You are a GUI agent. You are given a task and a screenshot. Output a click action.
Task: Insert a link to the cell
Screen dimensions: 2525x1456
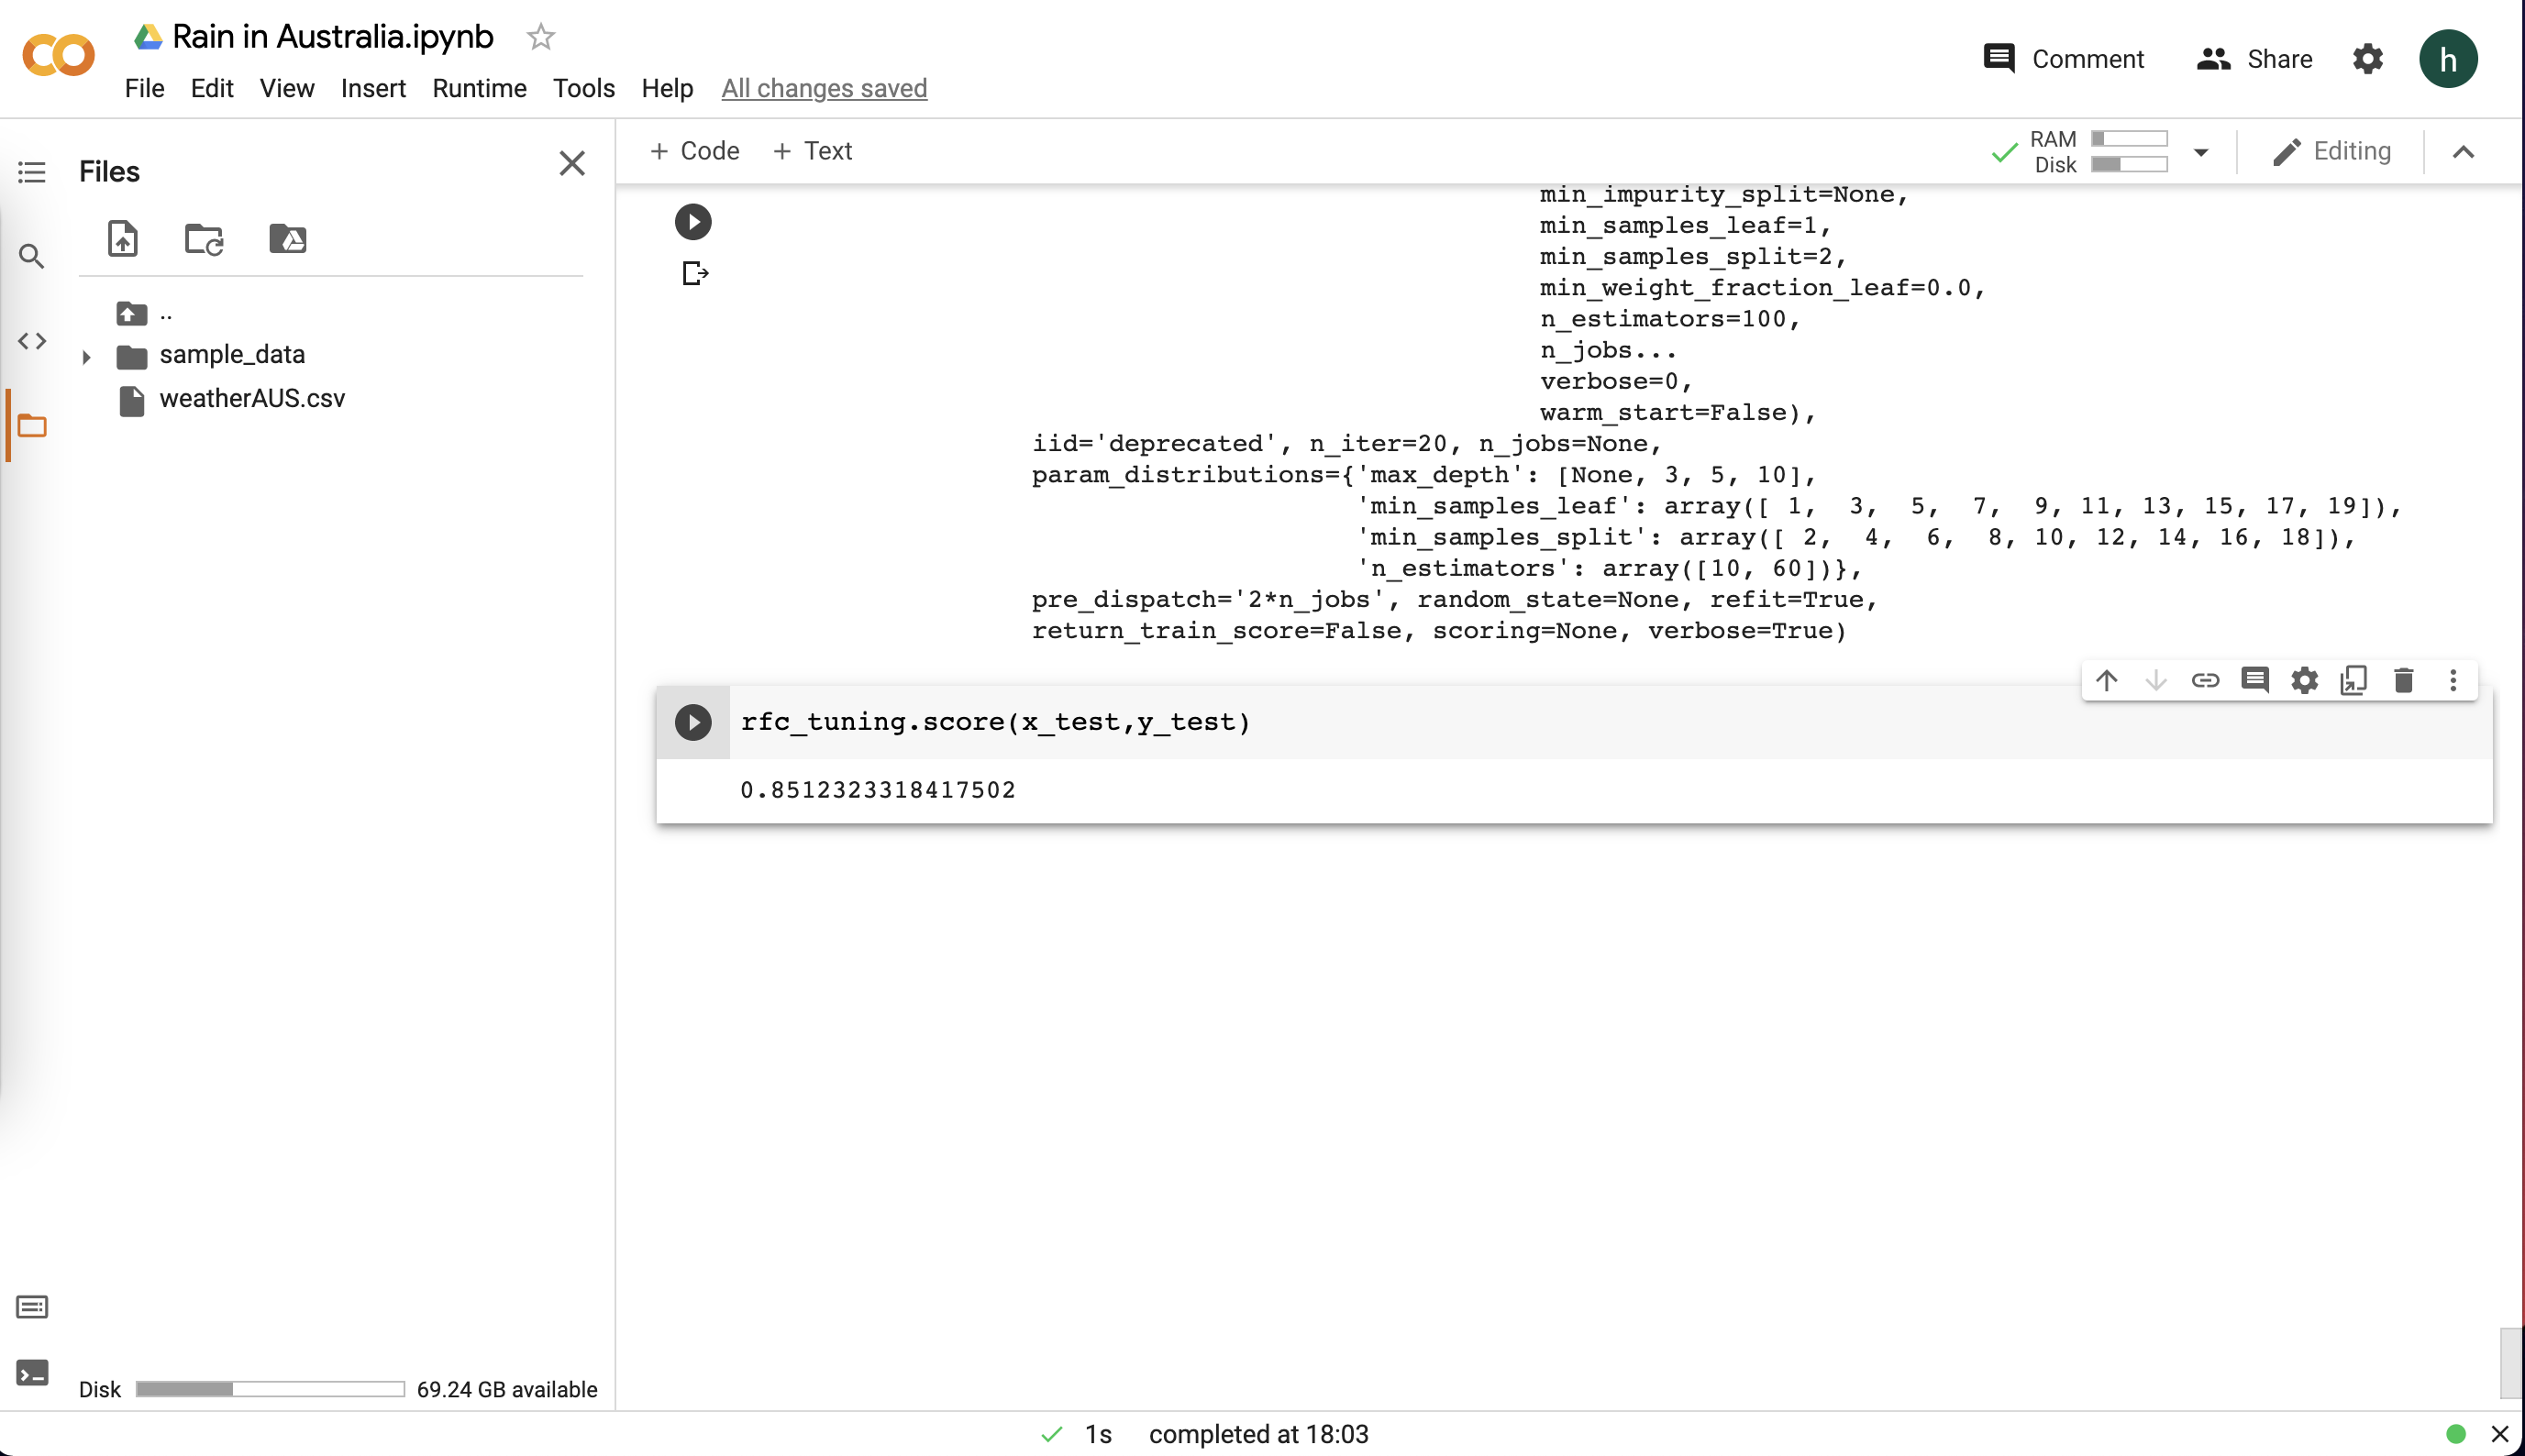tap(2207, 681)
